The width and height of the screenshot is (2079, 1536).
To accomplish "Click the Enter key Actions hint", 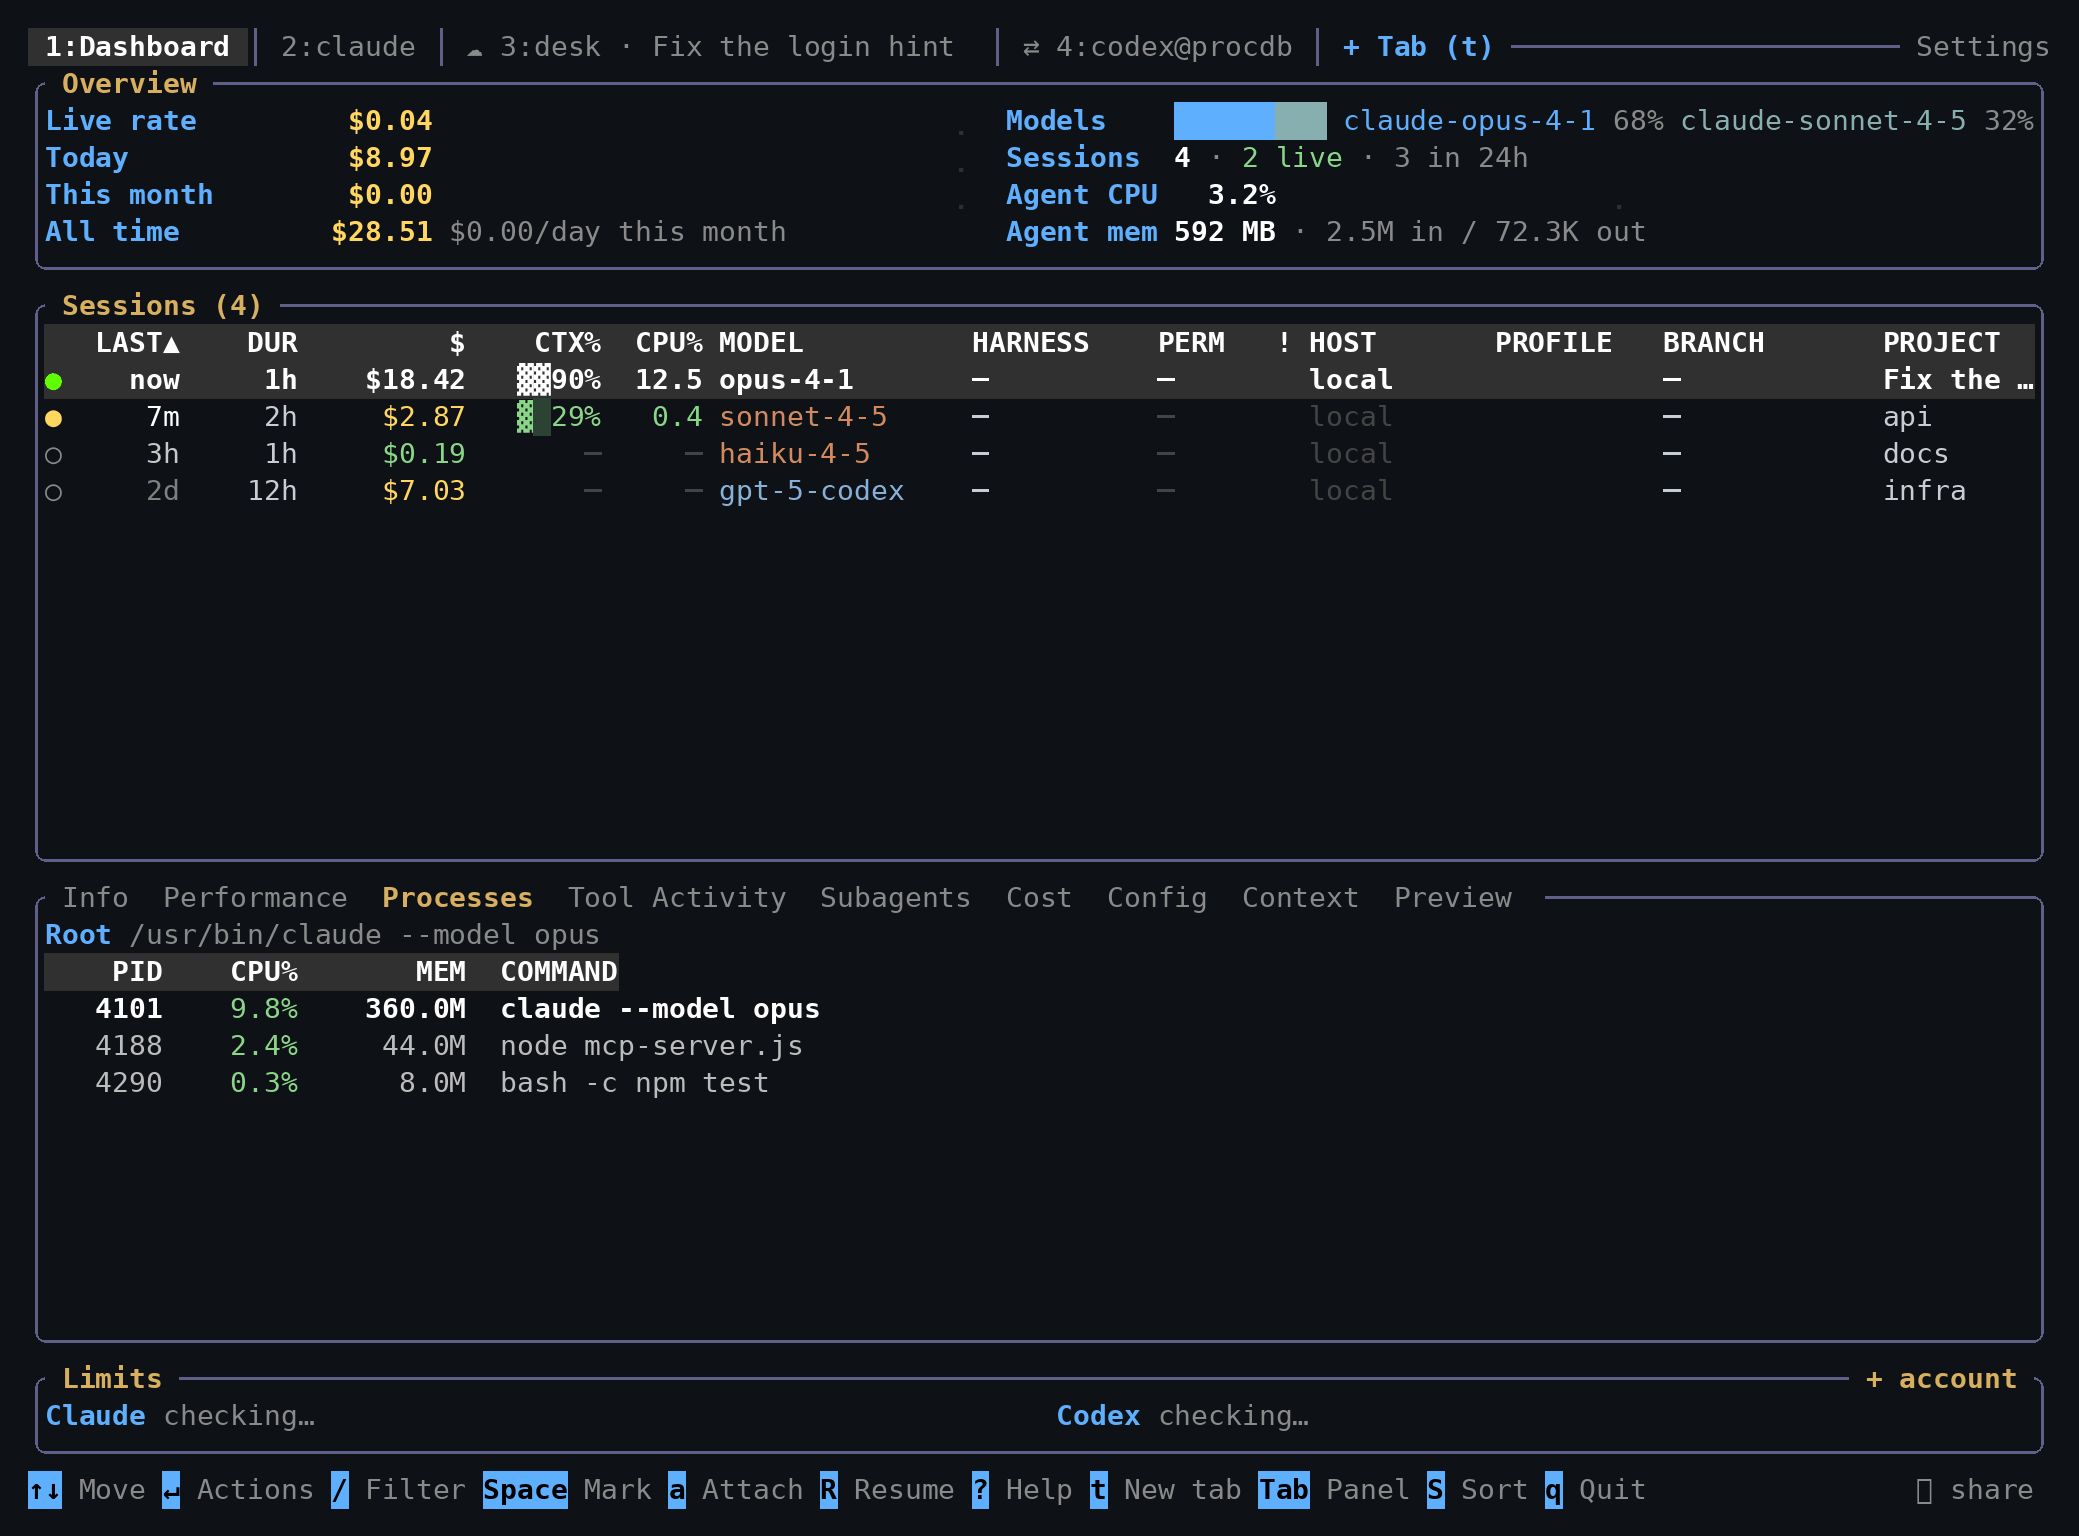I will tap(171, 1490).
